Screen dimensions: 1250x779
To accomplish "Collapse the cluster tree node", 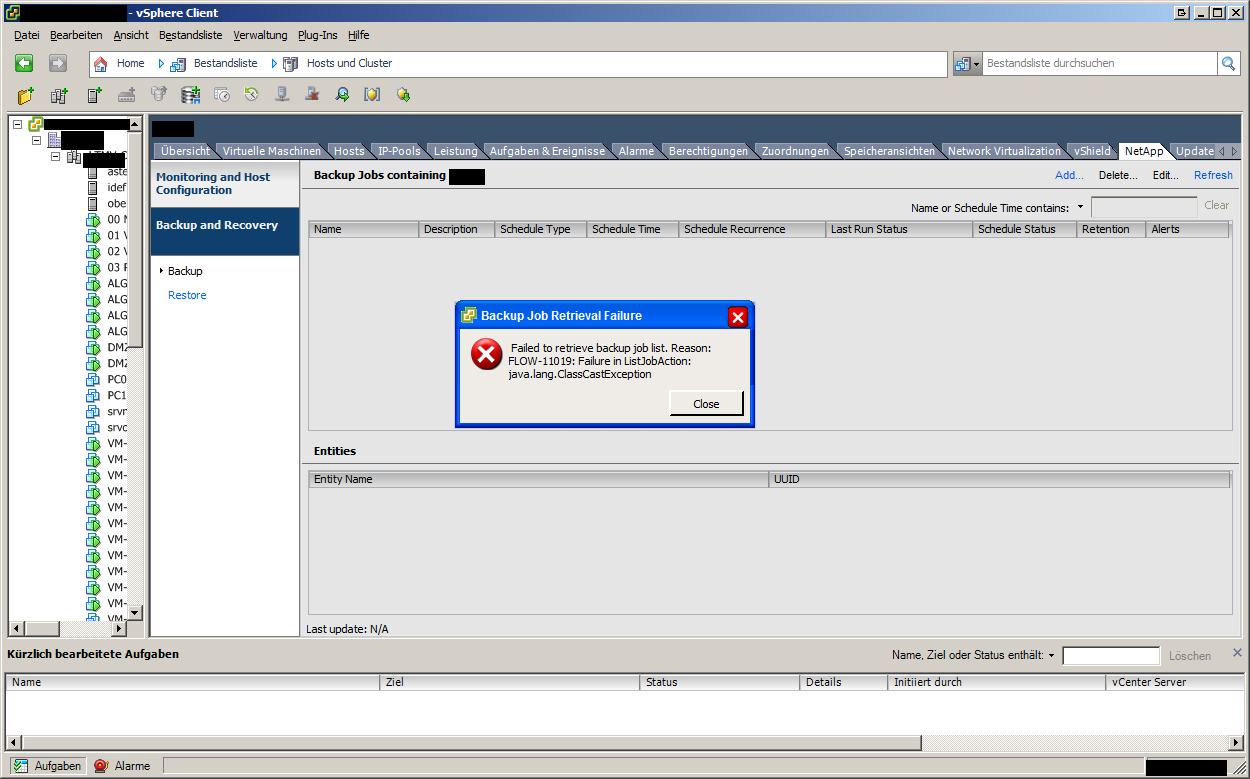I will tap(56, 157).
